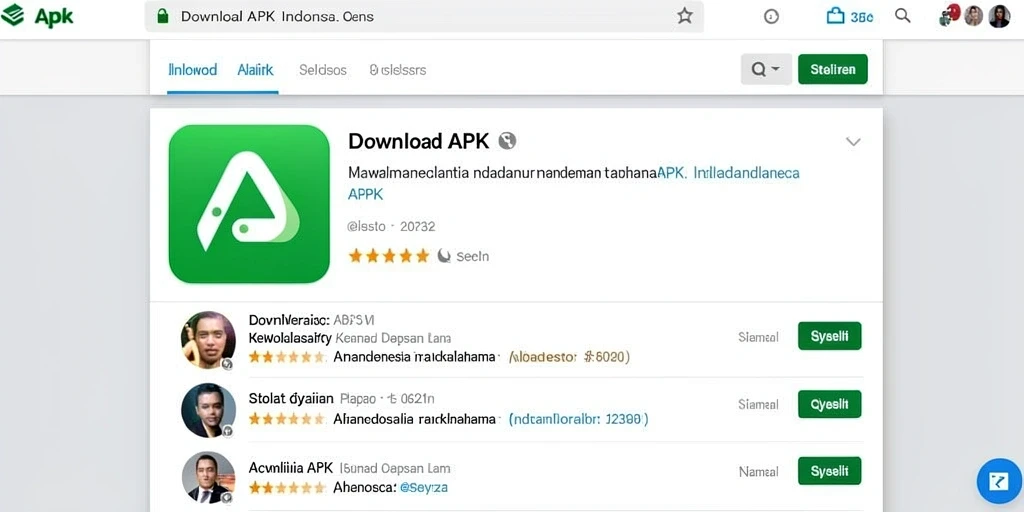Click the blue APK link in description
The width and height of the screenshot is (1024, 512).
[672, 173]
